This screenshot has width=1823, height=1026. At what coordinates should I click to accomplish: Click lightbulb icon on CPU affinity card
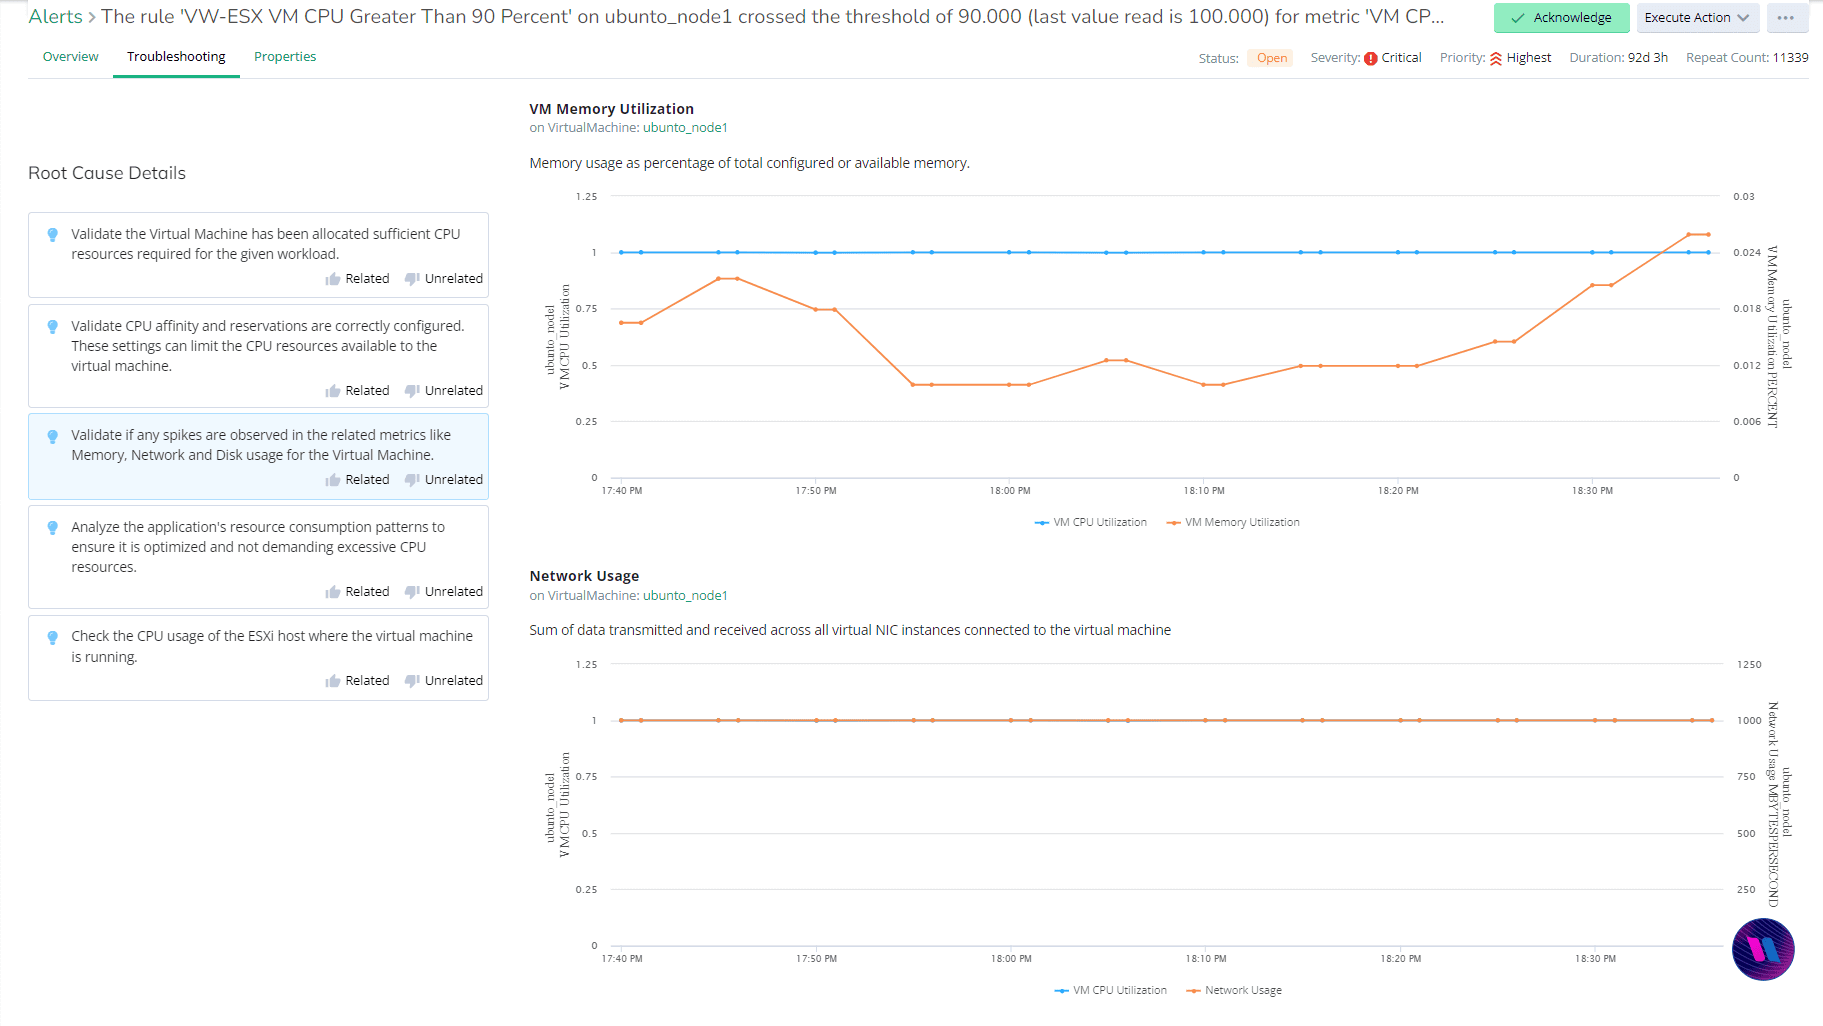pyautogui.click(x=53, y=327)
